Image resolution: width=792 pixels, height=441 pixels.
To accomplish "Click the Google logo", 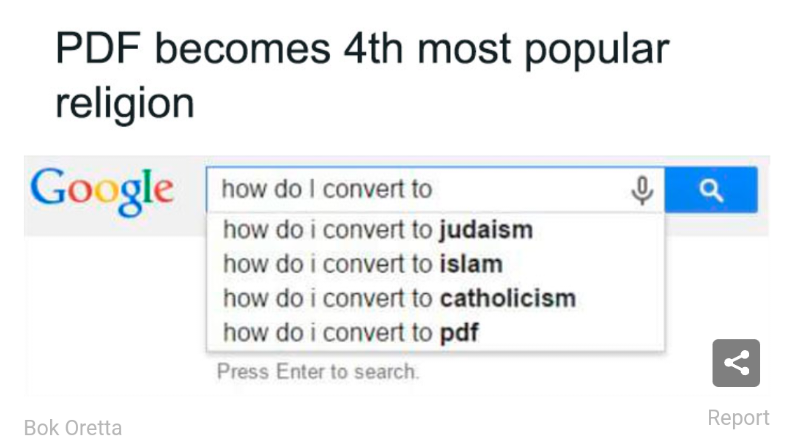I will pyautogui.click(x=102, y=189).
